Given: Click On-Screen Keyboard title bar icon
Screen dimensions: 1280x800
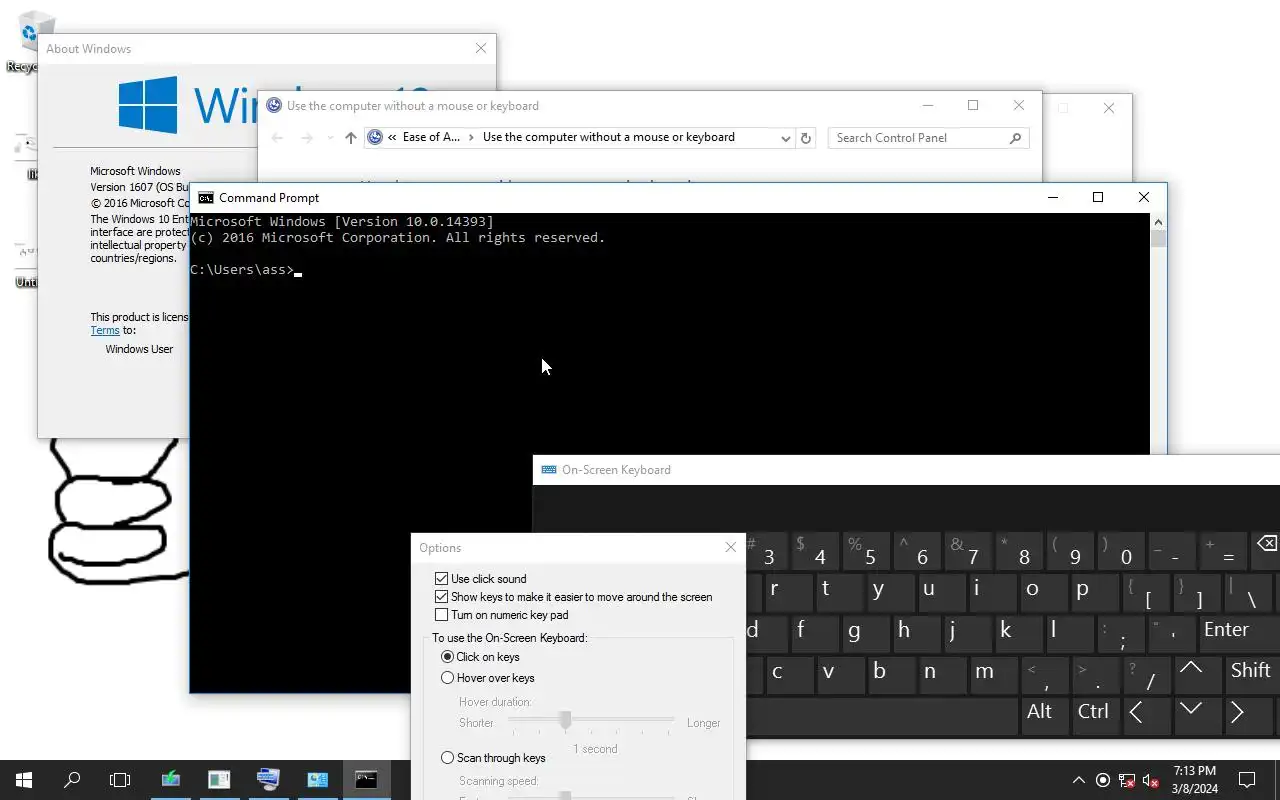Looking at the screenshot, I should pos(548,470).
